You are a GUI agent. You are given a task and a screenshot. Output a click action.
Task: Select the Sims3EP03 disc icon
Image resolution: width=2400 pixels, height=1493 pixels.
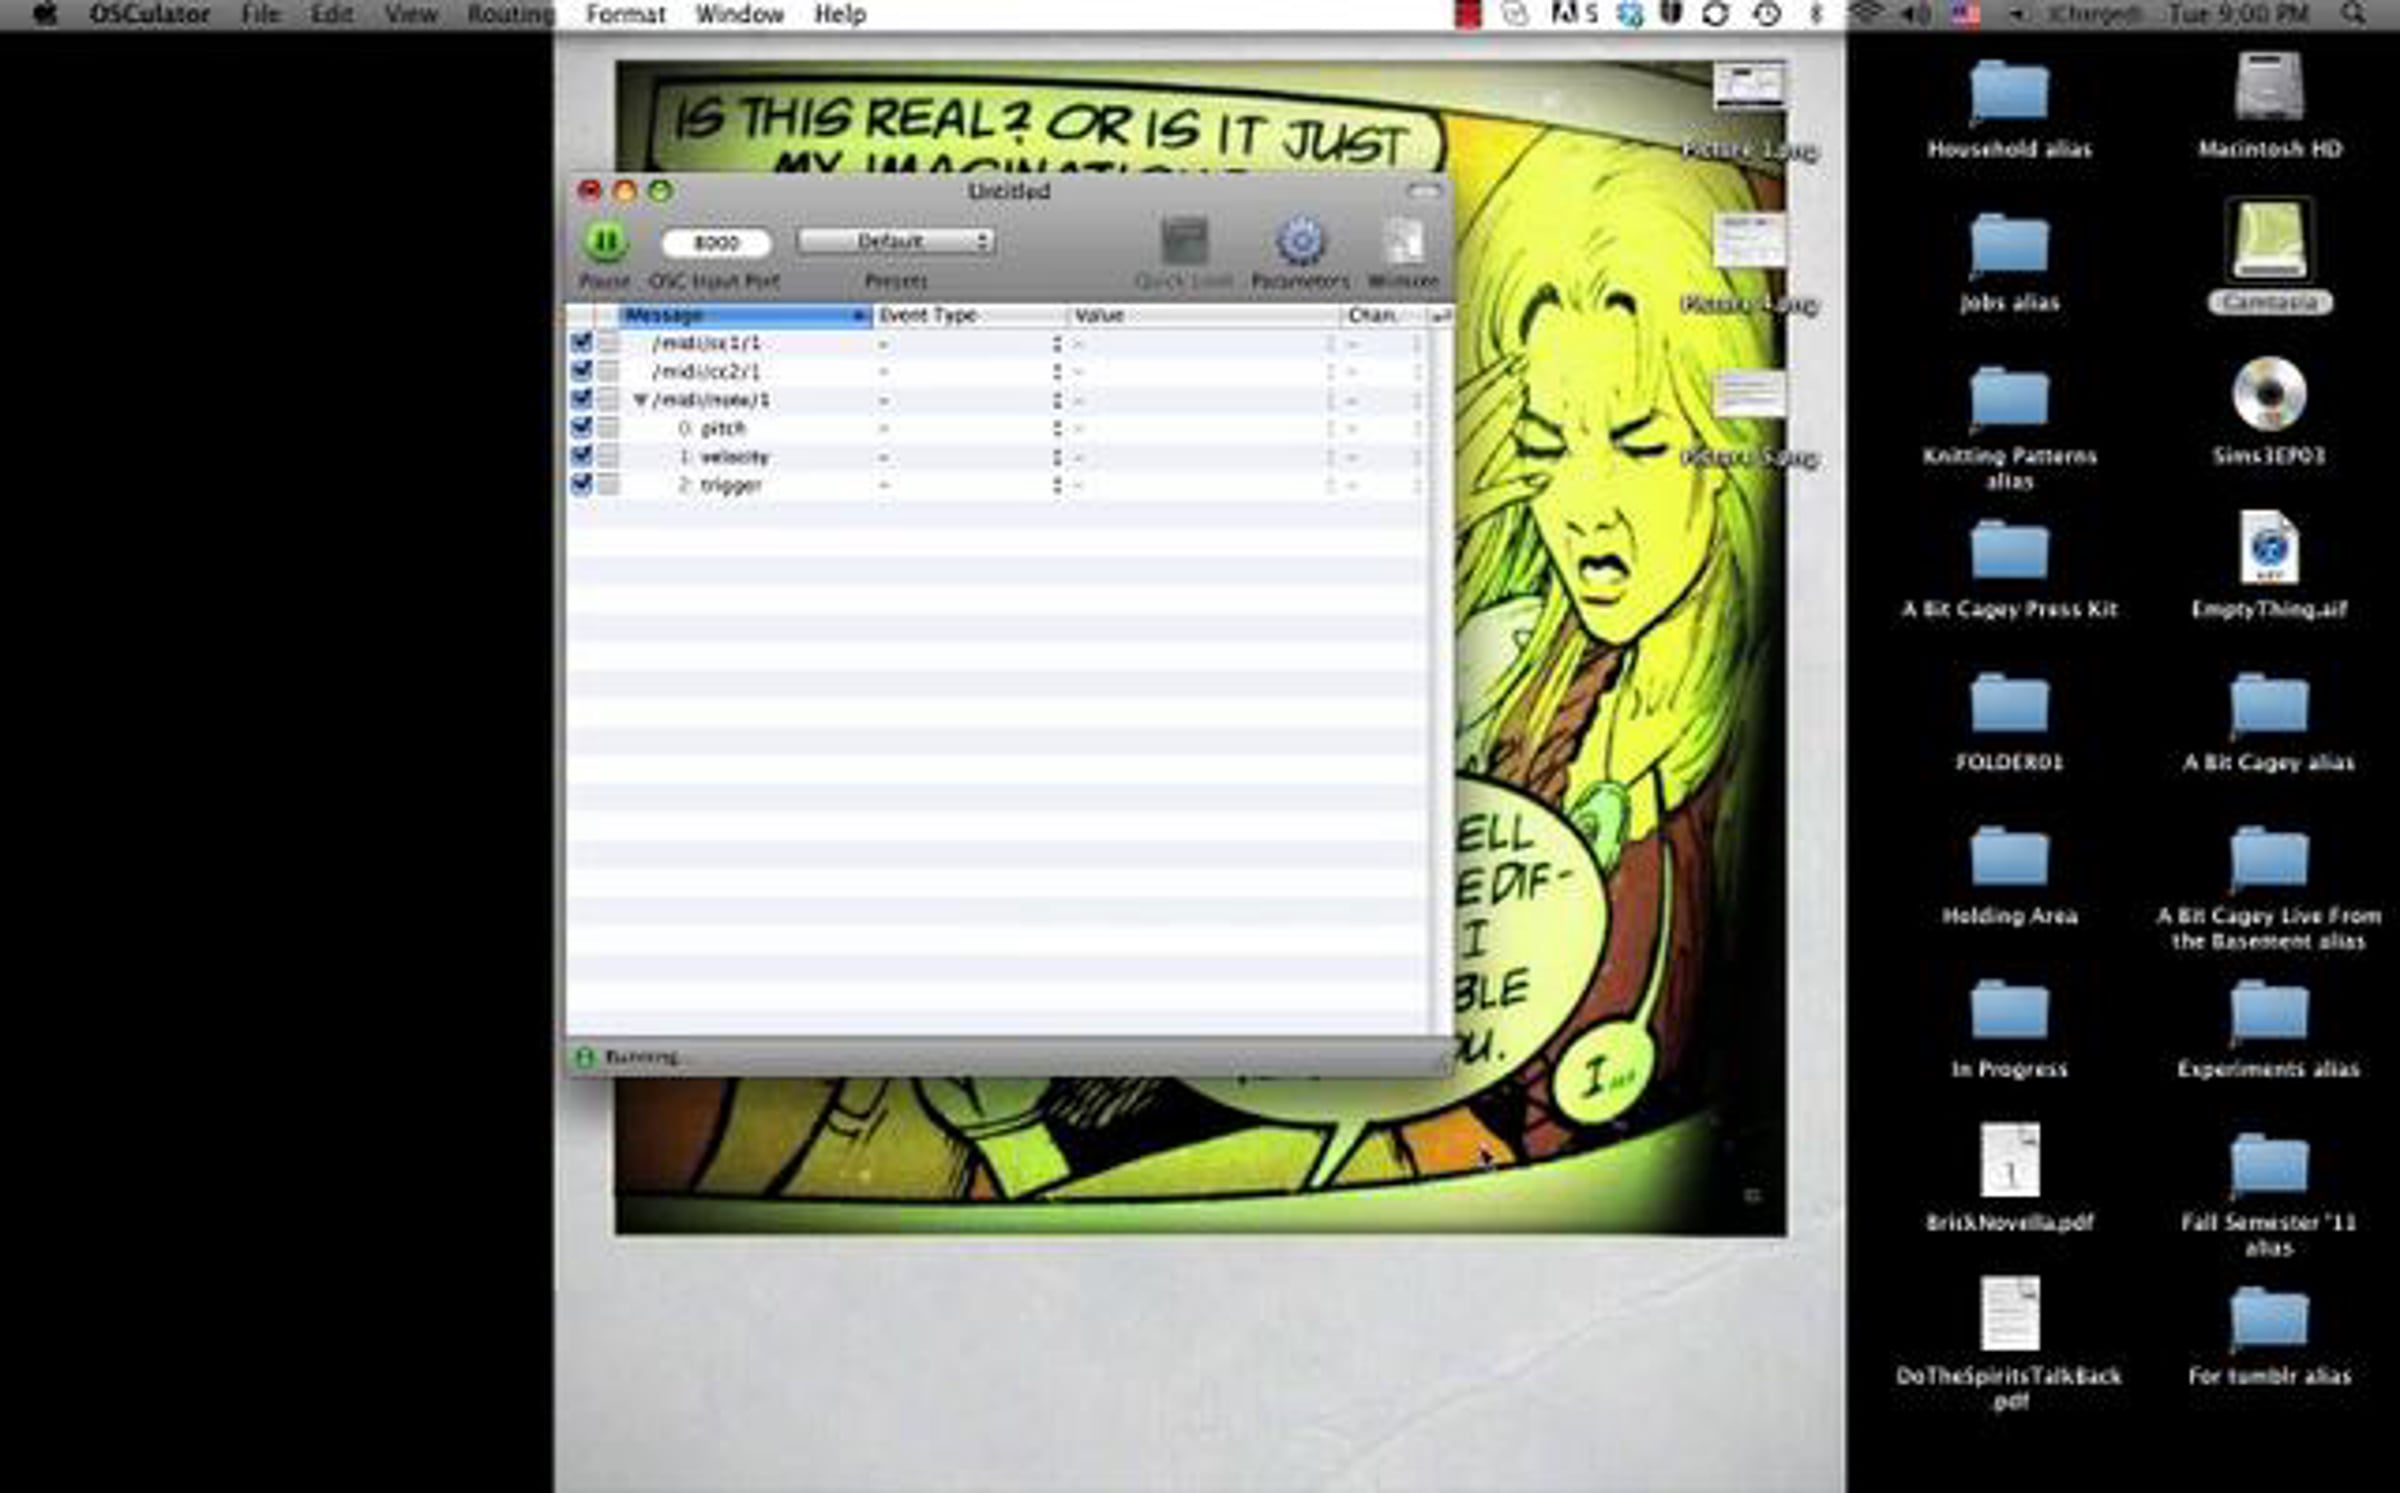[2269, 394]
